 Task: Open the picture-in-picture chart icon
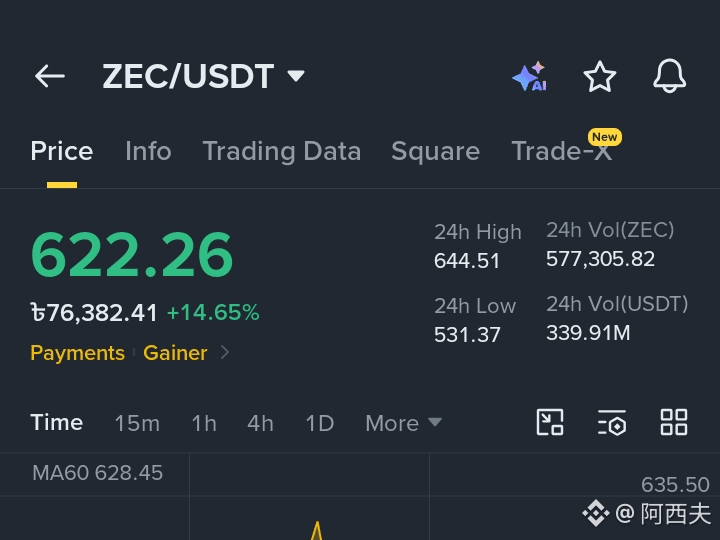pos(550,422)
